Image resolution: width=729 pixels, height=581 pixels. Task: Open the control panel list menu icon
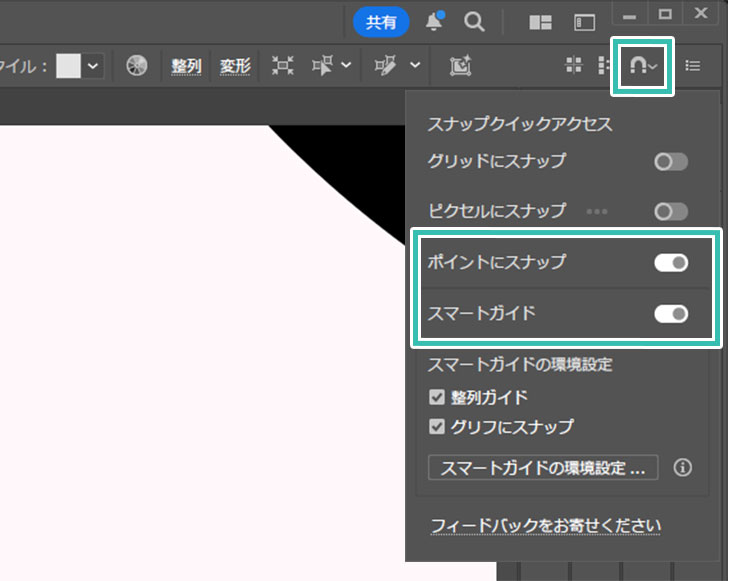(x=693, y=66)
